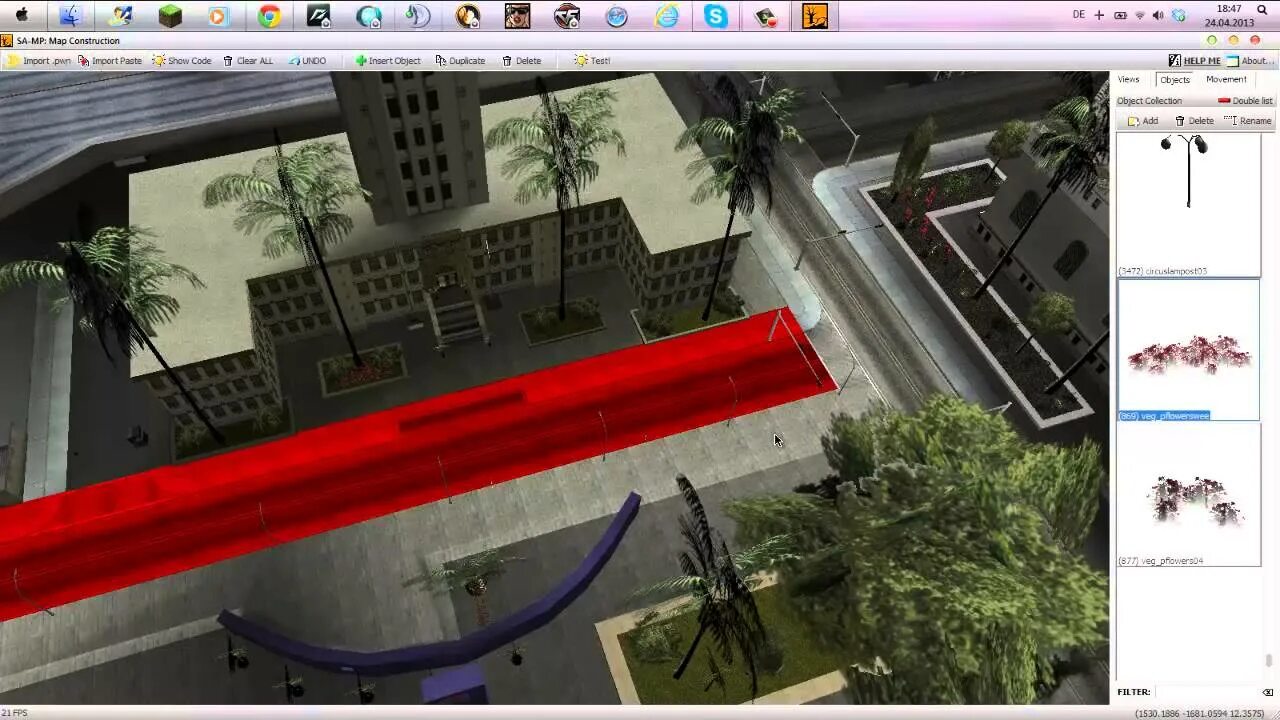Clear the filter with the X icon
Screen dimensions: 1280x720
(x=1267, y=692)
